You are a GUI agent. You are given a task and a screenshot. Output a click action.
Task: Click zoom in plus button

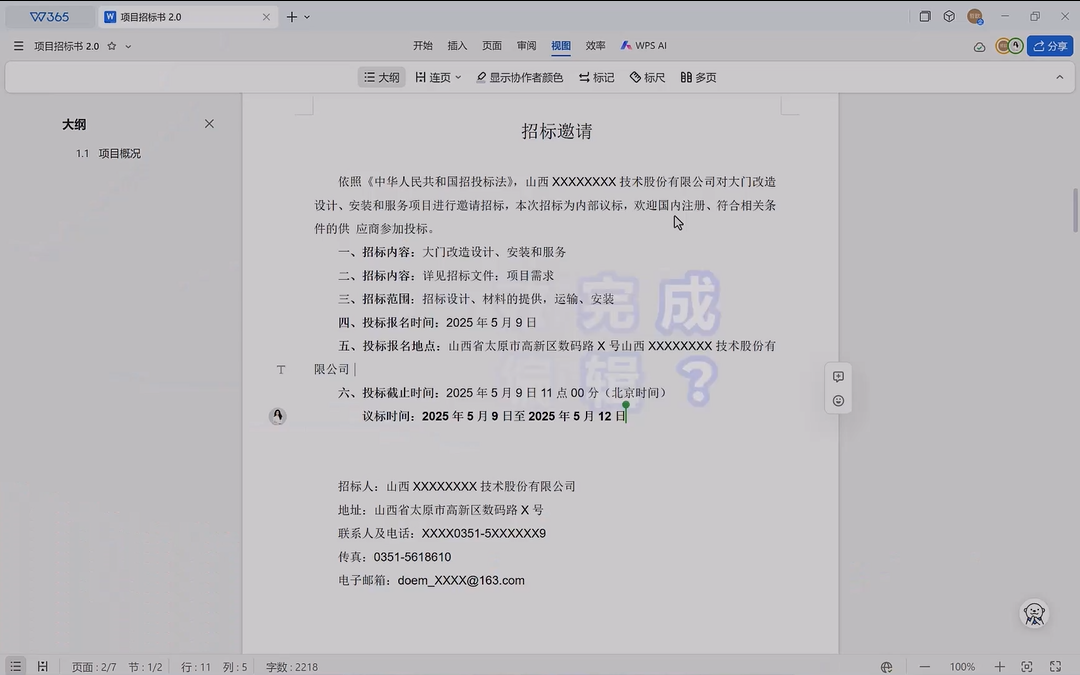[x=999, y=666]
